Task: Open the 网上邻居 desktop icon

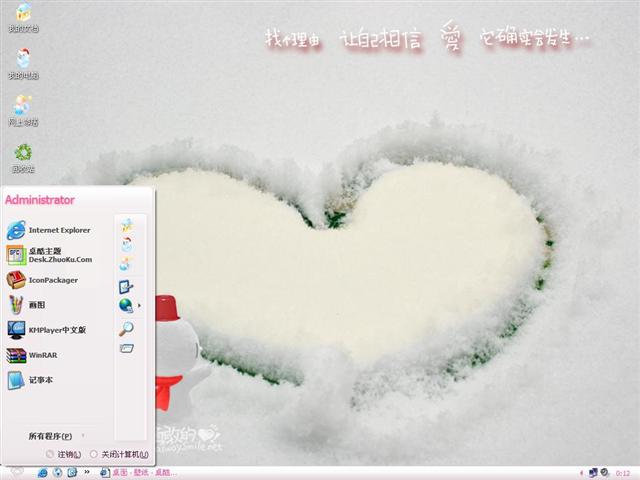Action: click(23, 110)
